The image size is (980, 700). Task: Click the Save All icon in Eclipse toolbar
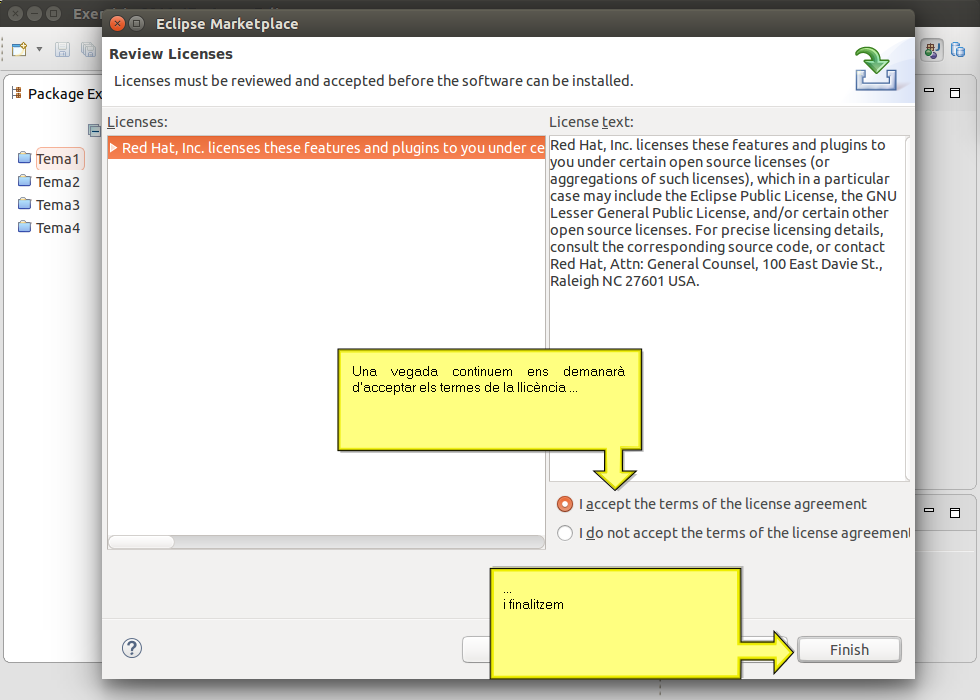pos(89,49)
